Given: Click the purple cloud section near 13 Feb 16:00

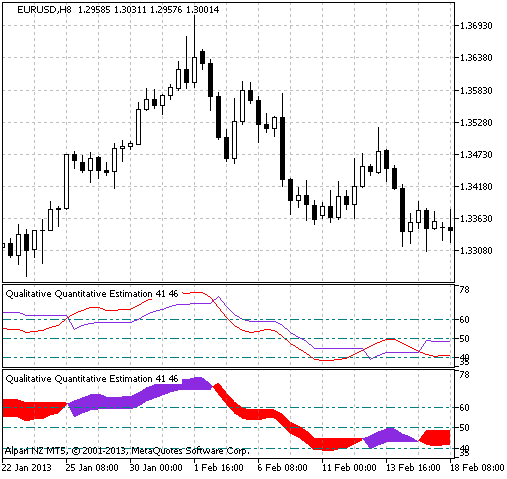Looking at the screenshot, I should coord(388,435).
